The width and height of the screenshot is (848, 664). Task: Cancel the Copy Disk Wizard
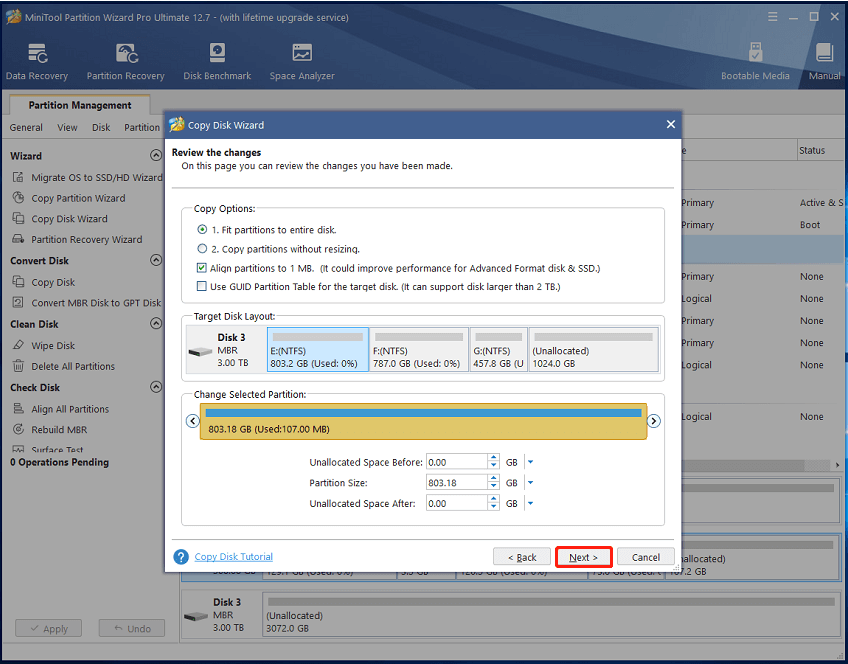[646, 557]
